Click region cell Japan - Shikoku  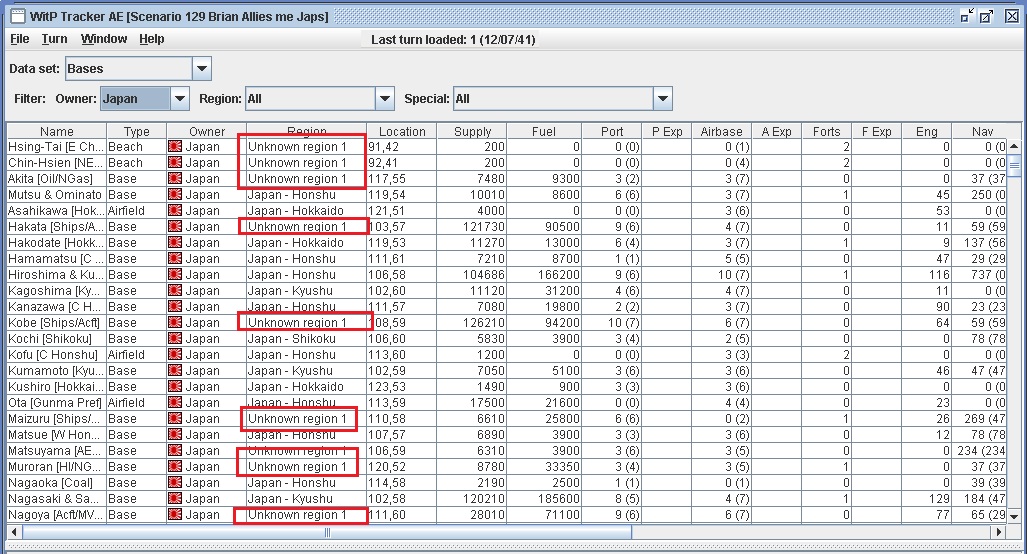306,339
